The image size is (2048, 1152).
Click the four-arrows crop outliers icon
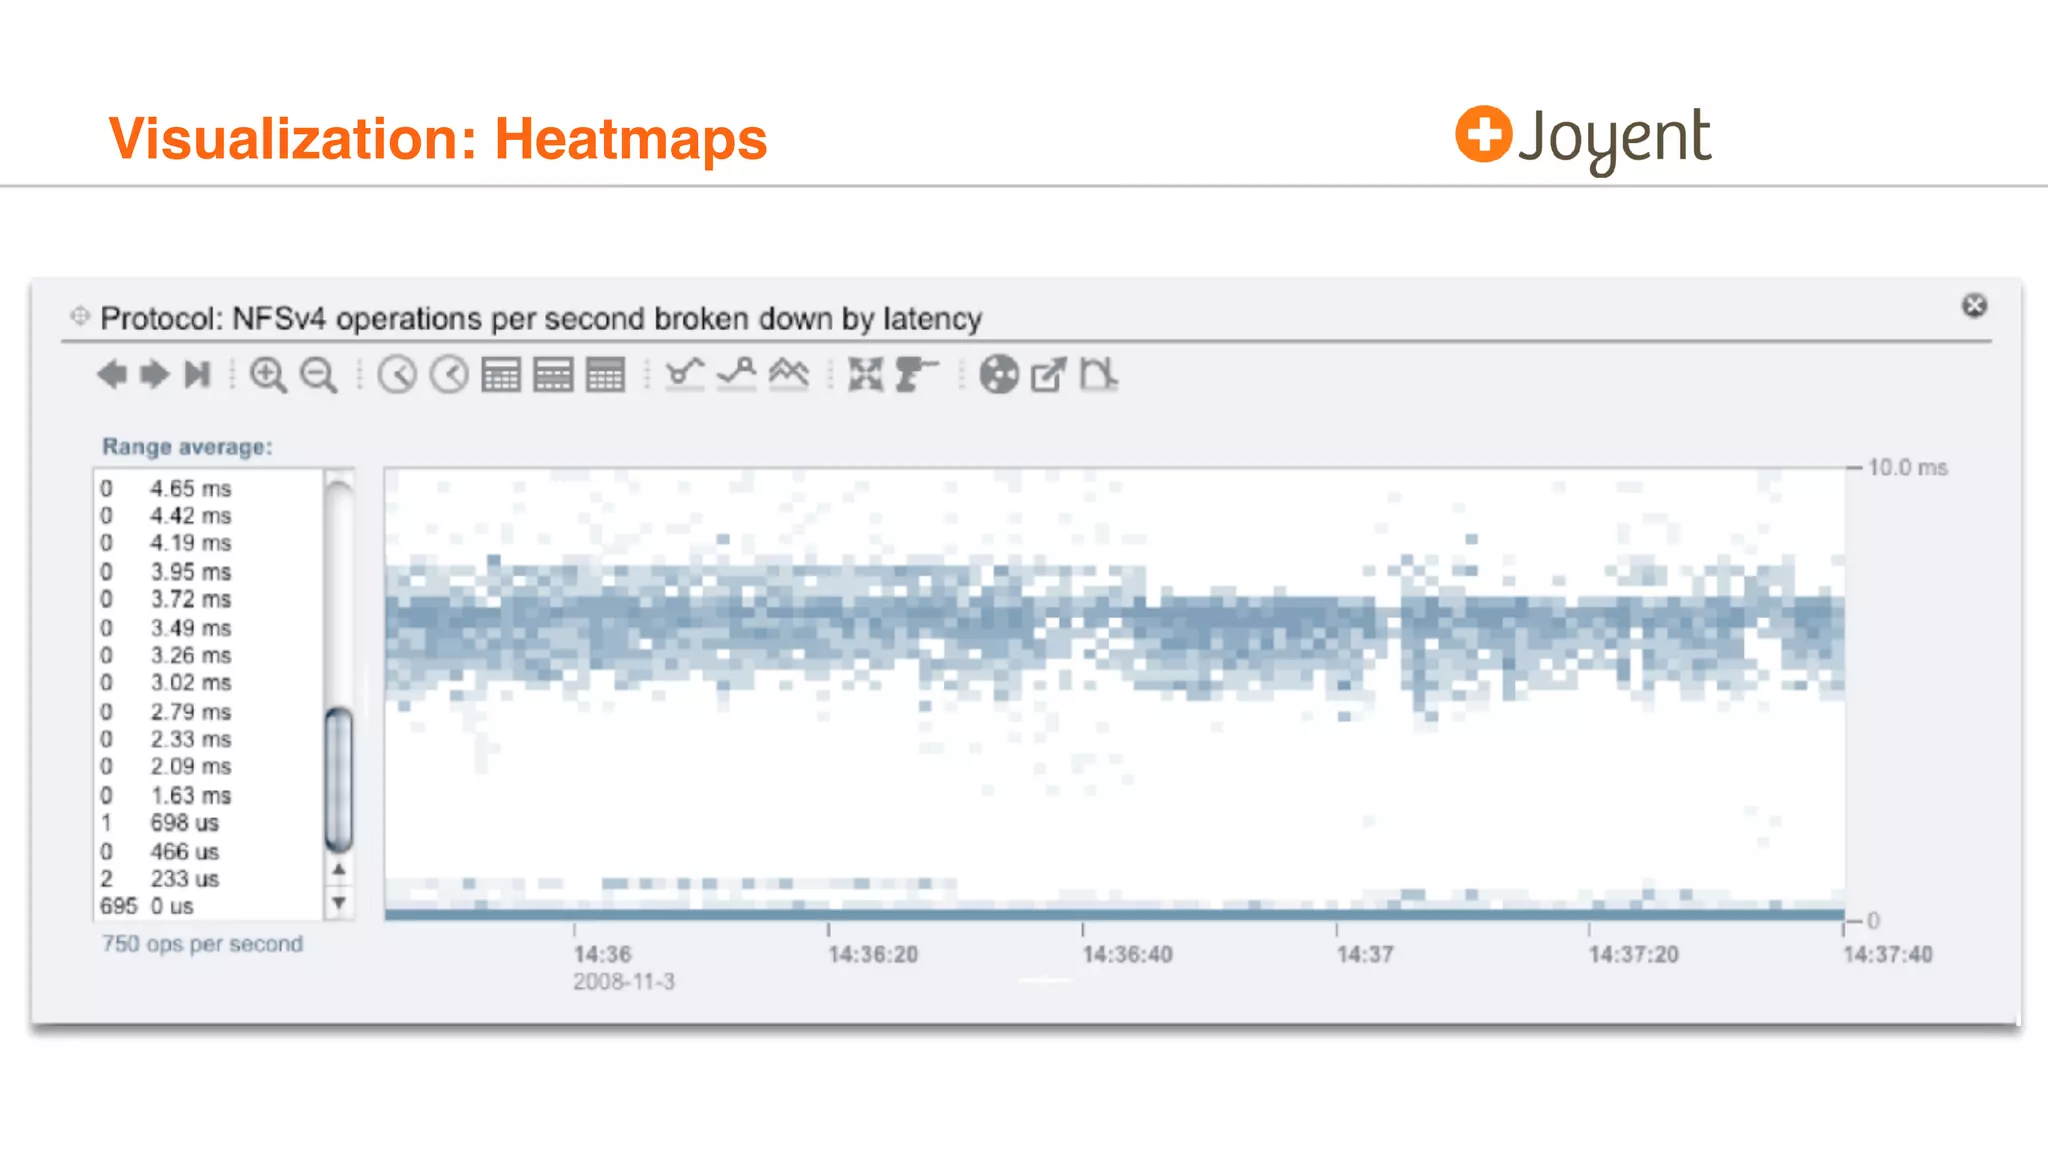866,375
